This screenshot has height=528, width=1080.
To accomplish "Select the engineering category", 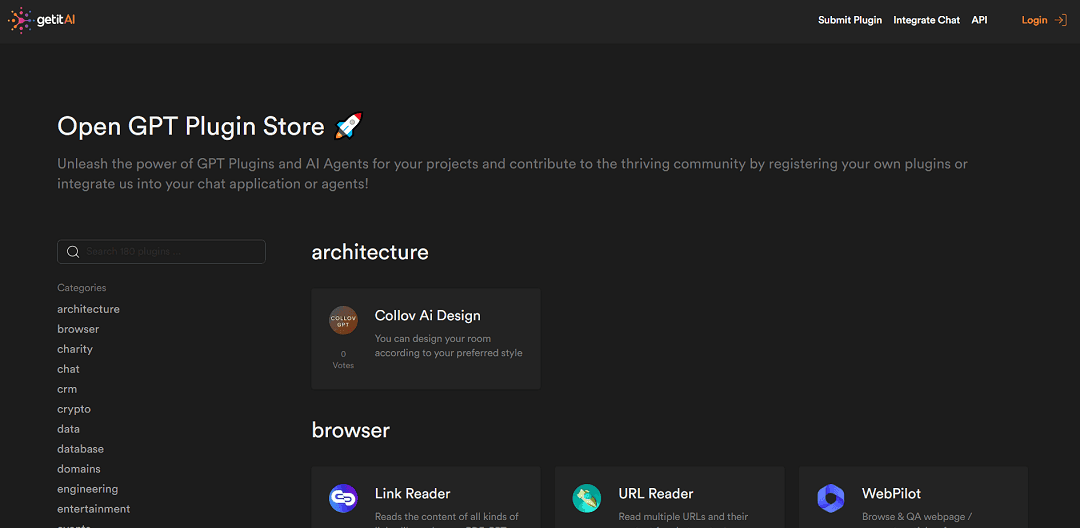I will pyautogui.click(x=87, y=489).
